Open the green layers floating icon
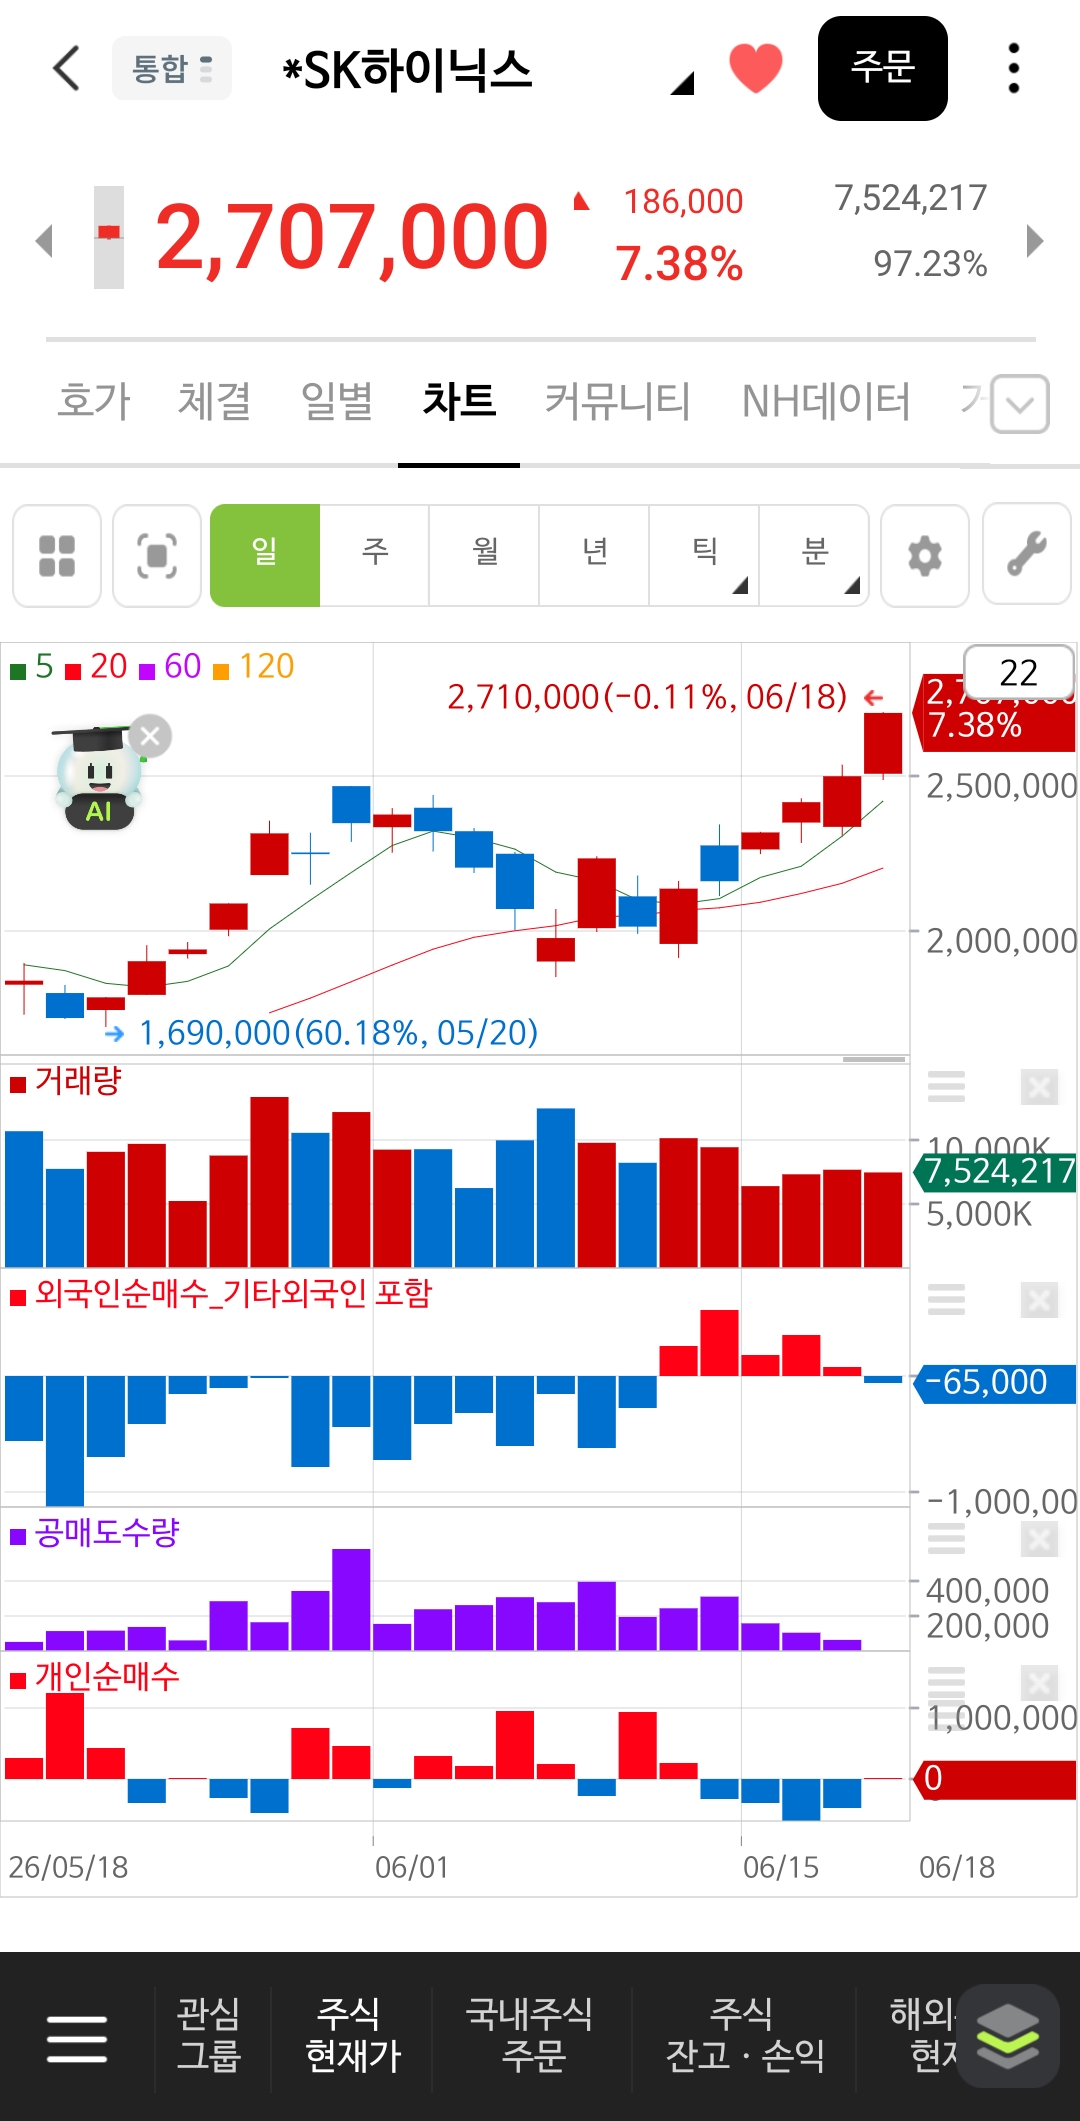Image resolution: width=1080 pixels, height=2121 pixels. click(1008, 2036)
